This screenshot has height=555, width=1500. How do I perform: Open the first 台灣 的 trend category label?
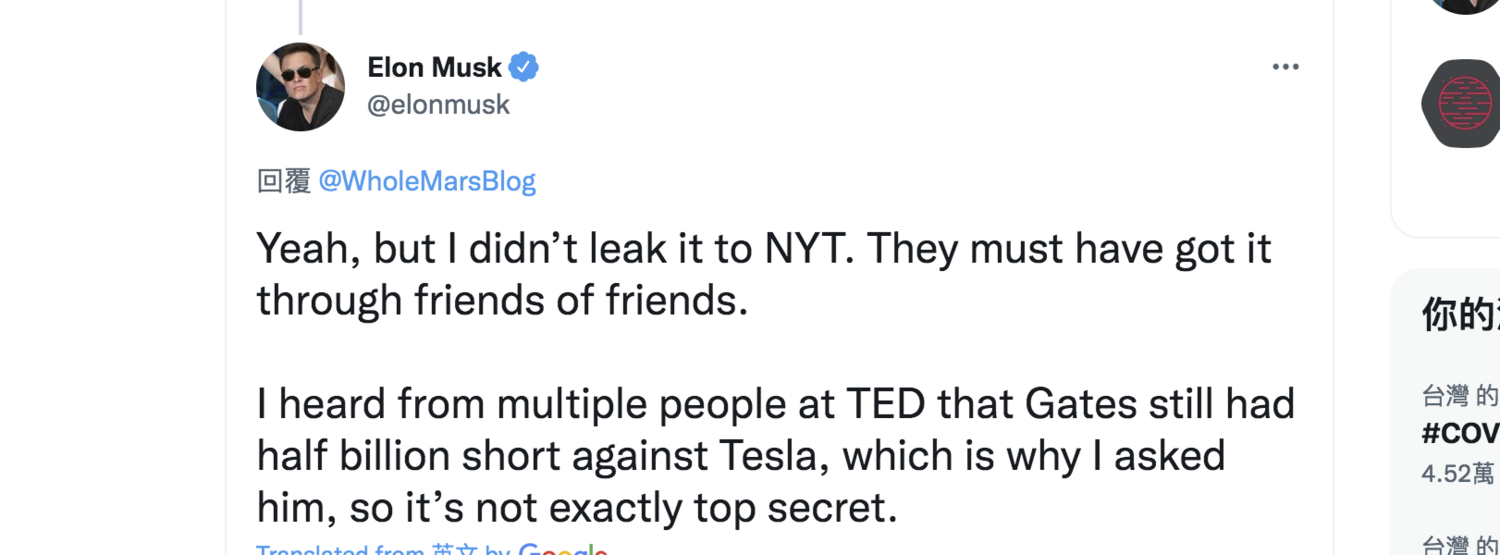pyautogui.click(x=1460, y=396)
